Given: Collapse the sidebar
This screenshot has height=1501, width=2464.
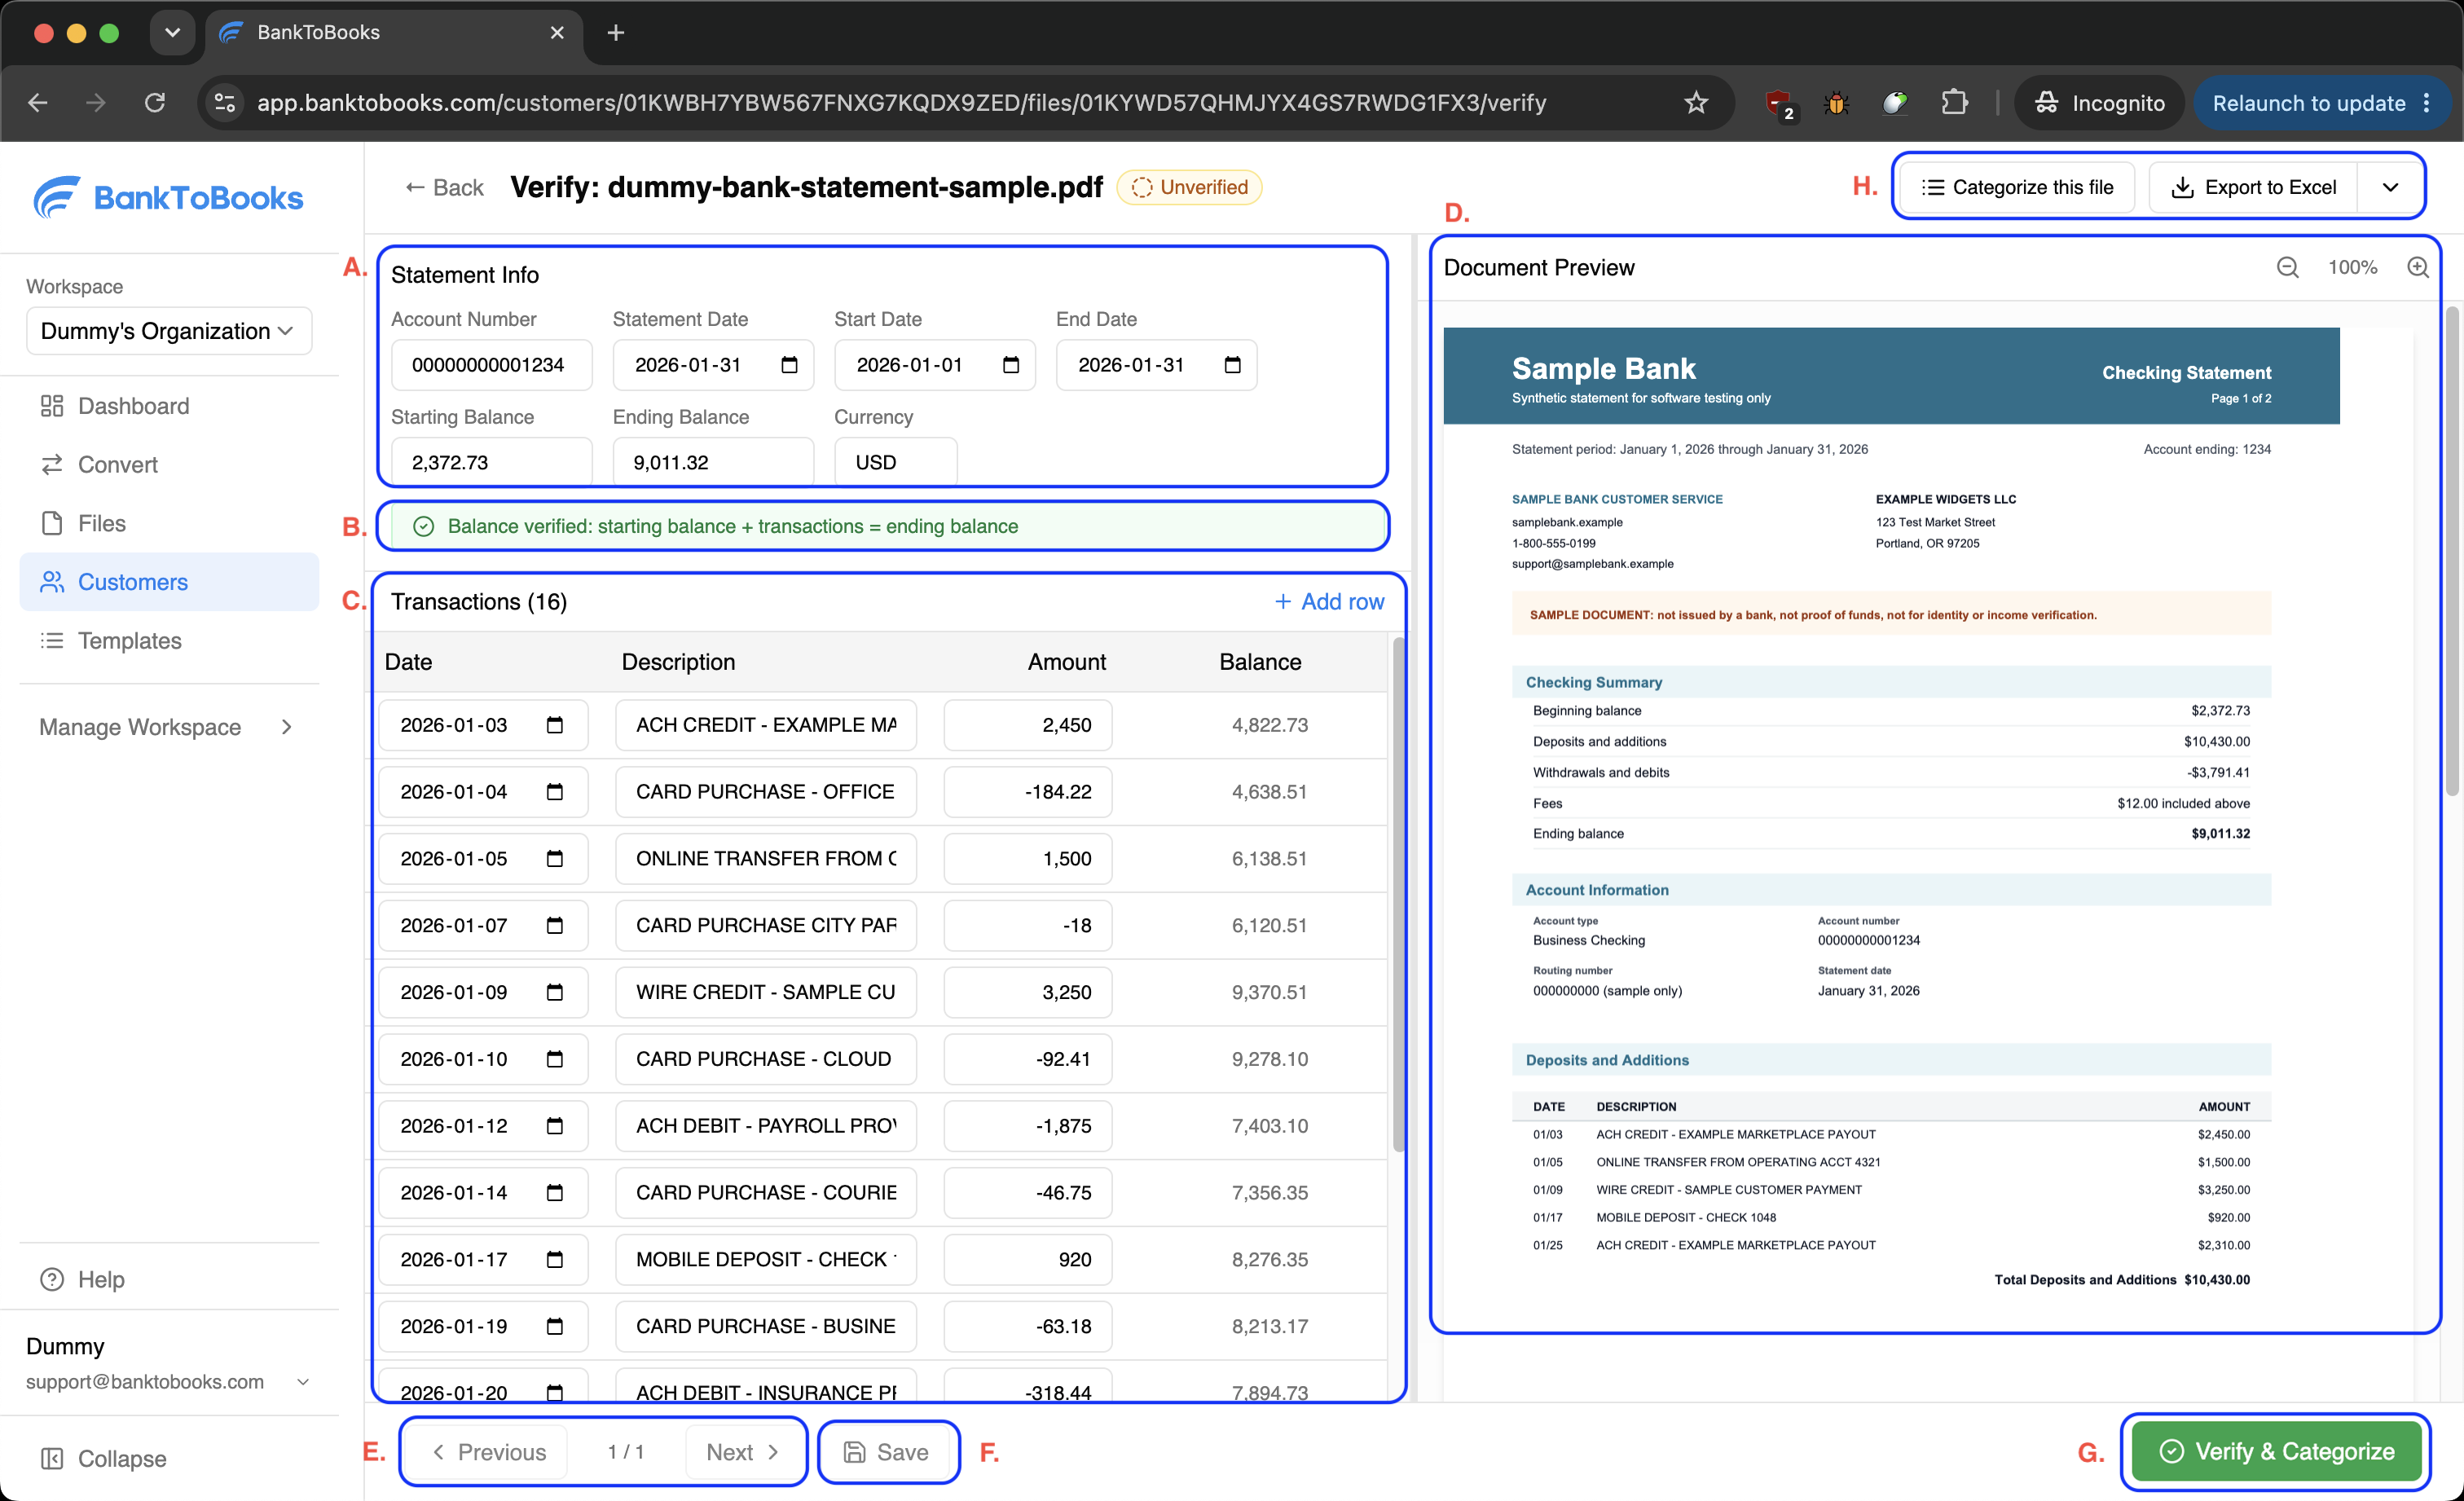Looking at the screenshot, I should tap(103, 1459).
